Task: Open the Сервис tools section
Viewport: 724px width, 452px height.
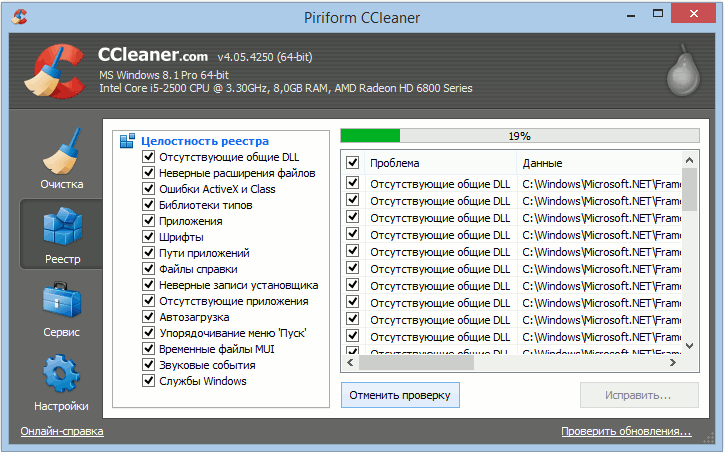Action: (62, 309)
